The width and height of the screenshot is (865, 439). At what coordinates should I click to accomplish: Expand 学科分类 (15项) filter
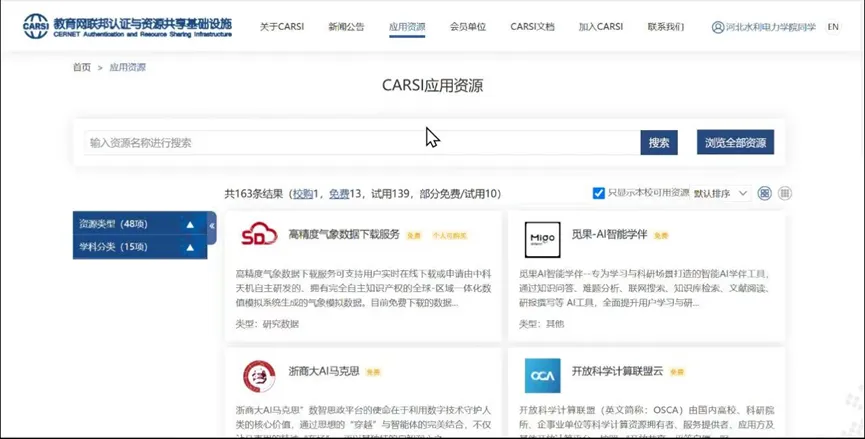[140, 247]
